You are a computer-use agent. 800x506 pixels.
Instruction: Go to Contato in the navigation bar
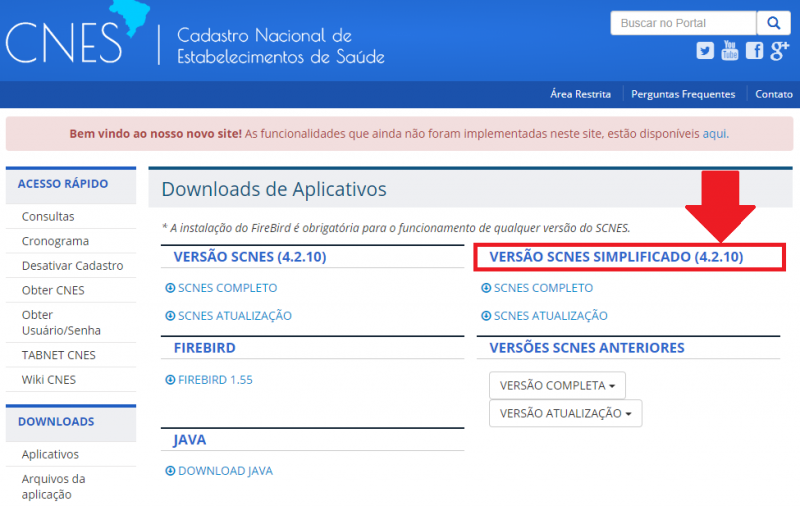click(774, 94)
